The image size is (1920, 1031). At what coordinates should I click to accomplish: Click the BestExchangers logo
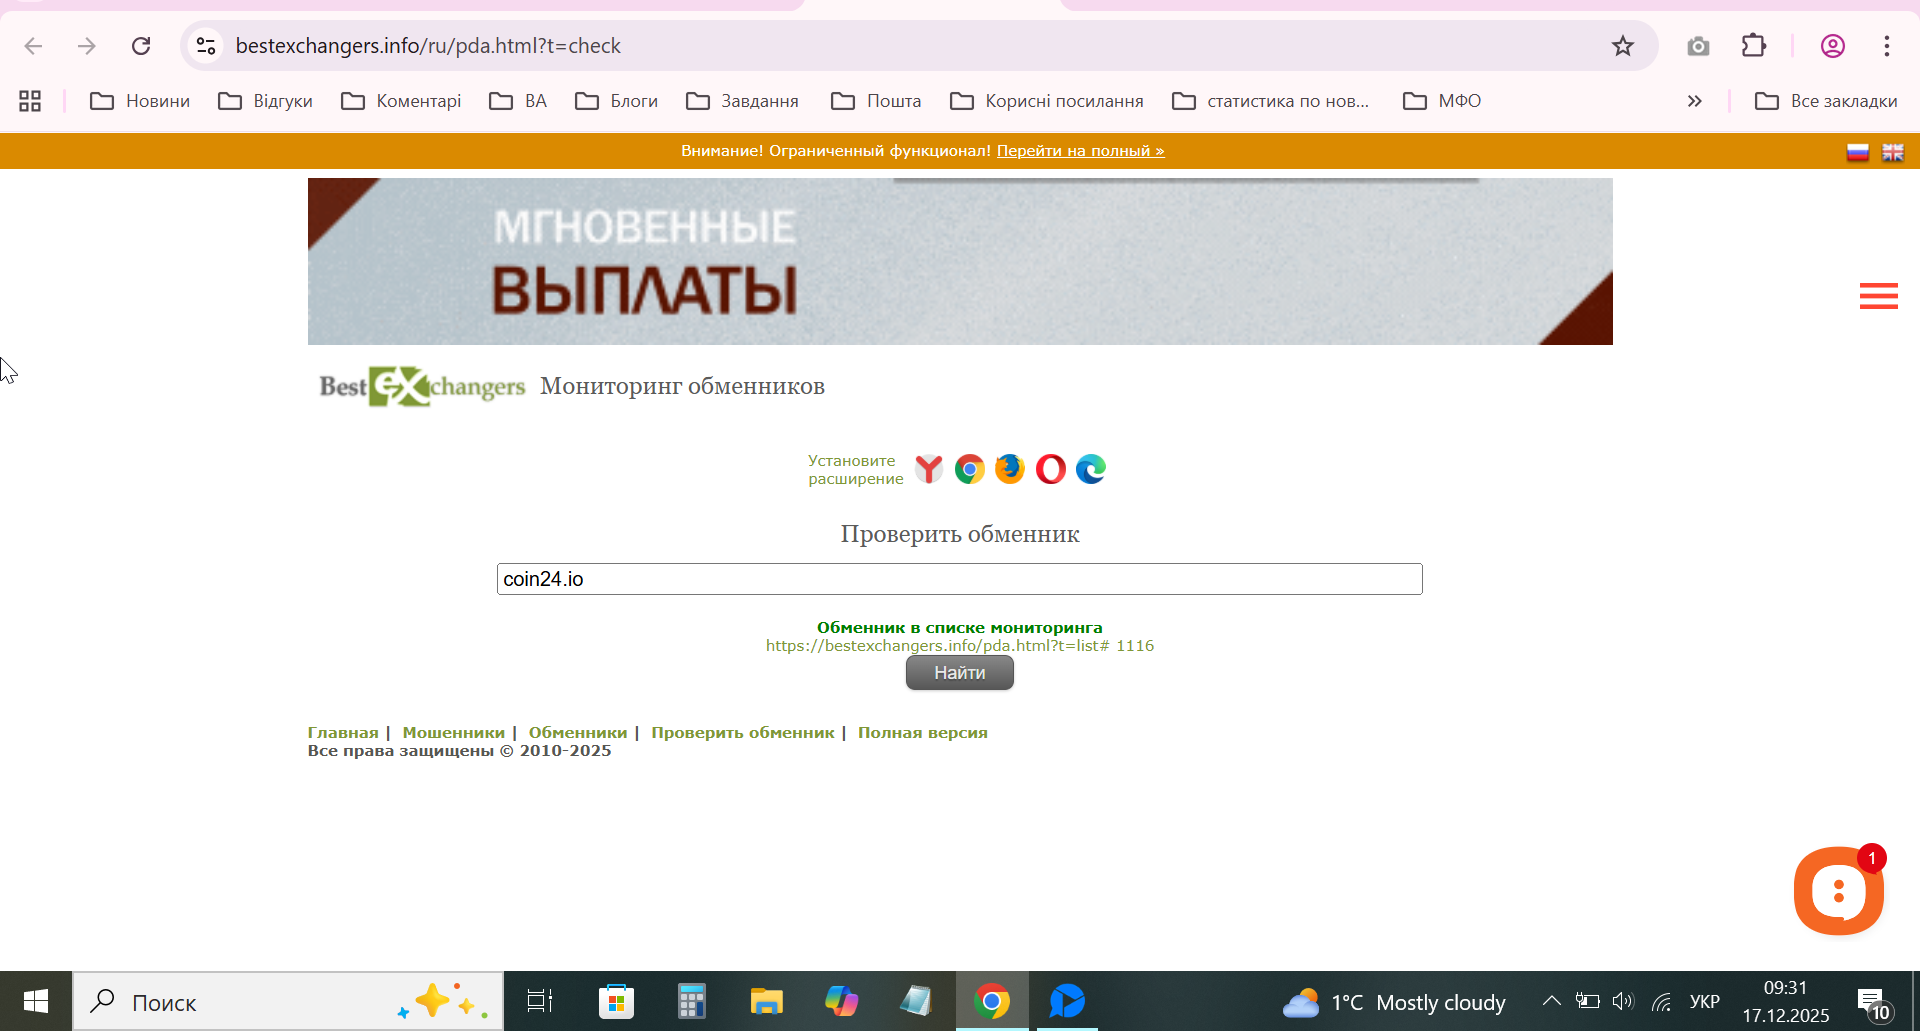tap(422, 386)
